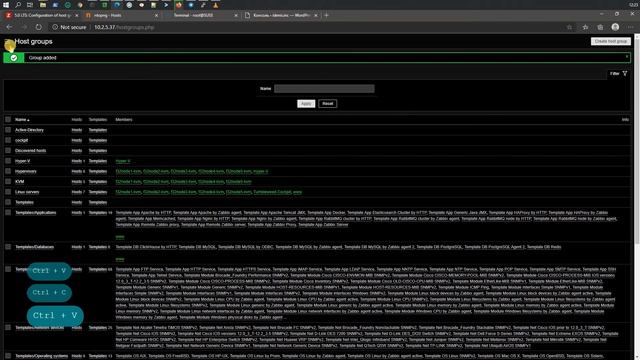The height and width of the screenshot is (360, 640).
Task: Close the Zabbix Configuration of host groups tab
Action: (x=77, y=15)
